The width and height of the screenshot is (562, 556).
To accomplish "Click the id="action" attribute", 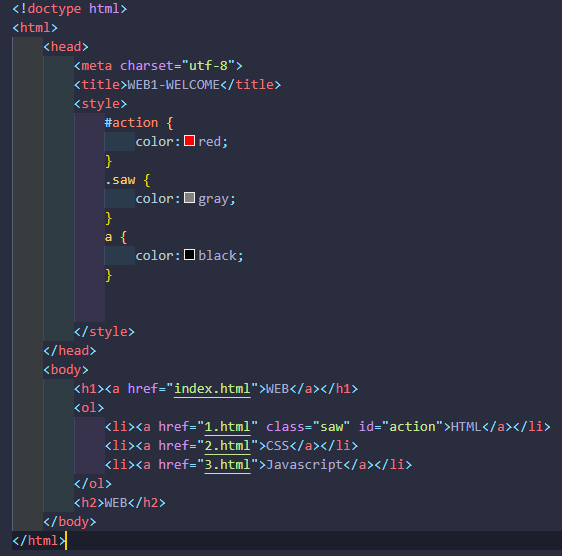I will (x=401, y=427).
